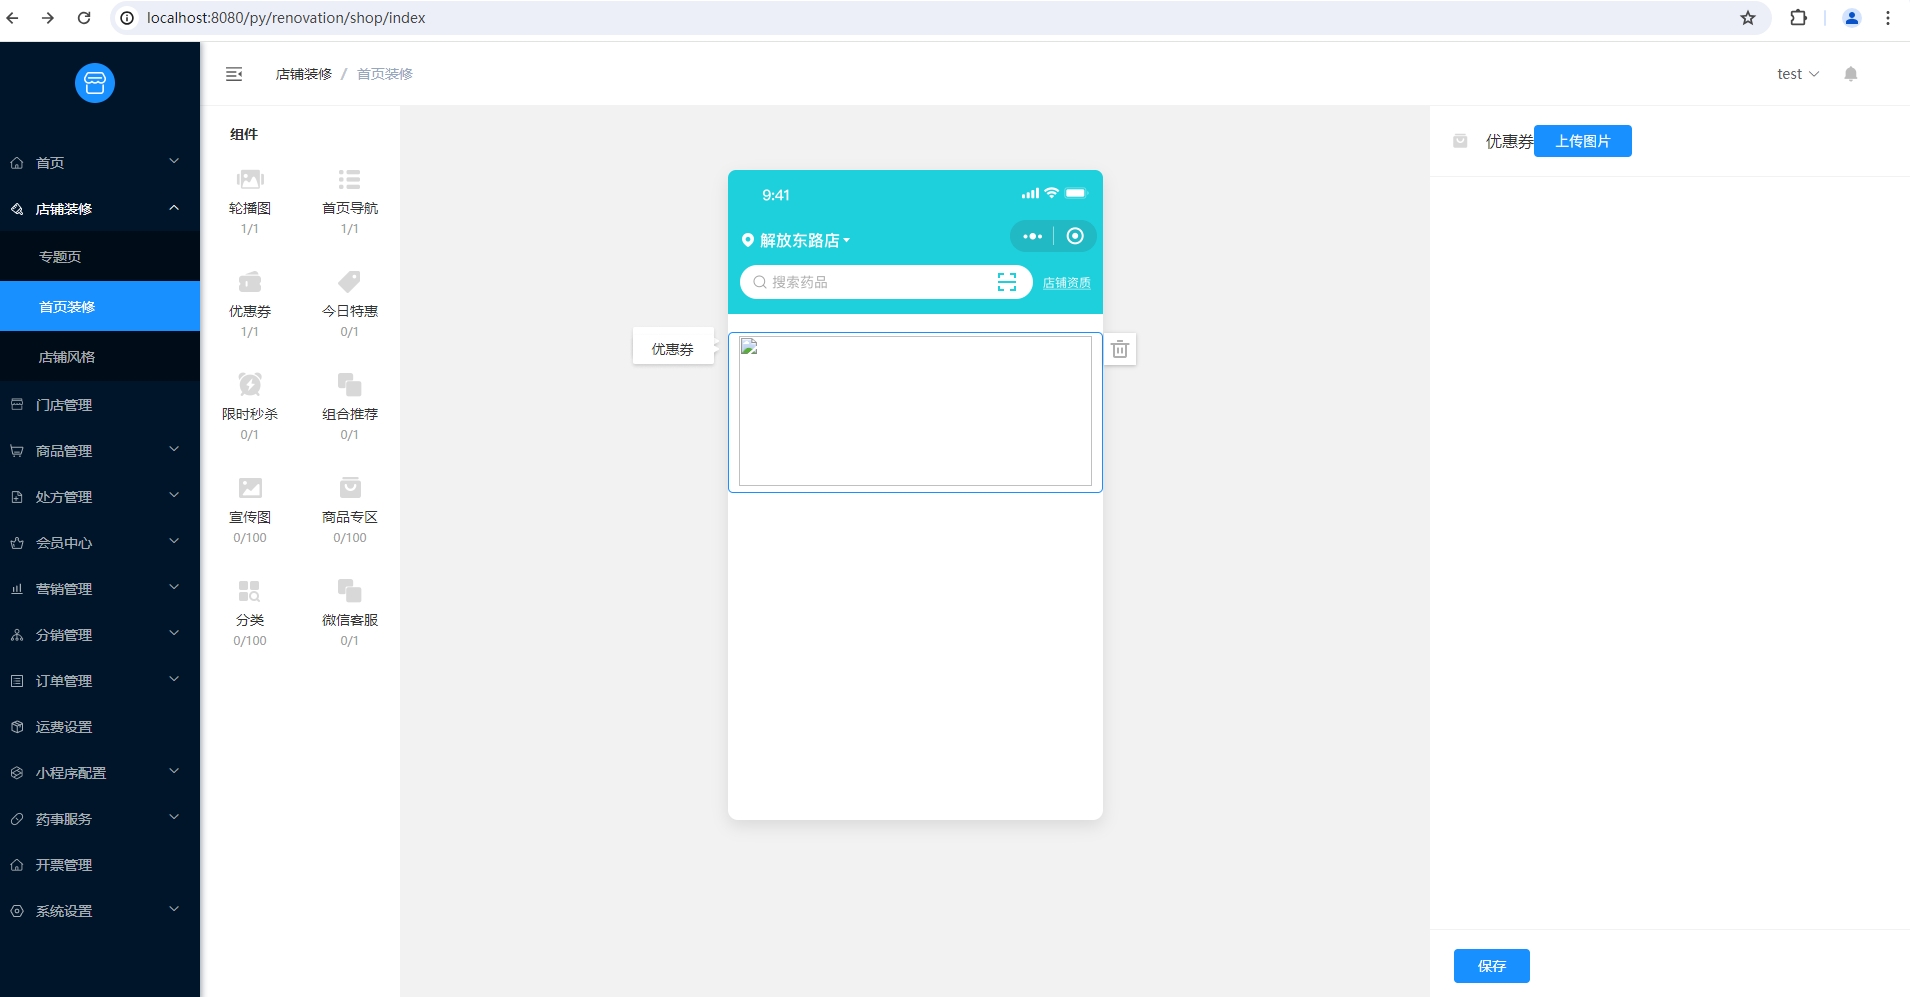Open the 运费设置 menu item

(x=100, y=727)
